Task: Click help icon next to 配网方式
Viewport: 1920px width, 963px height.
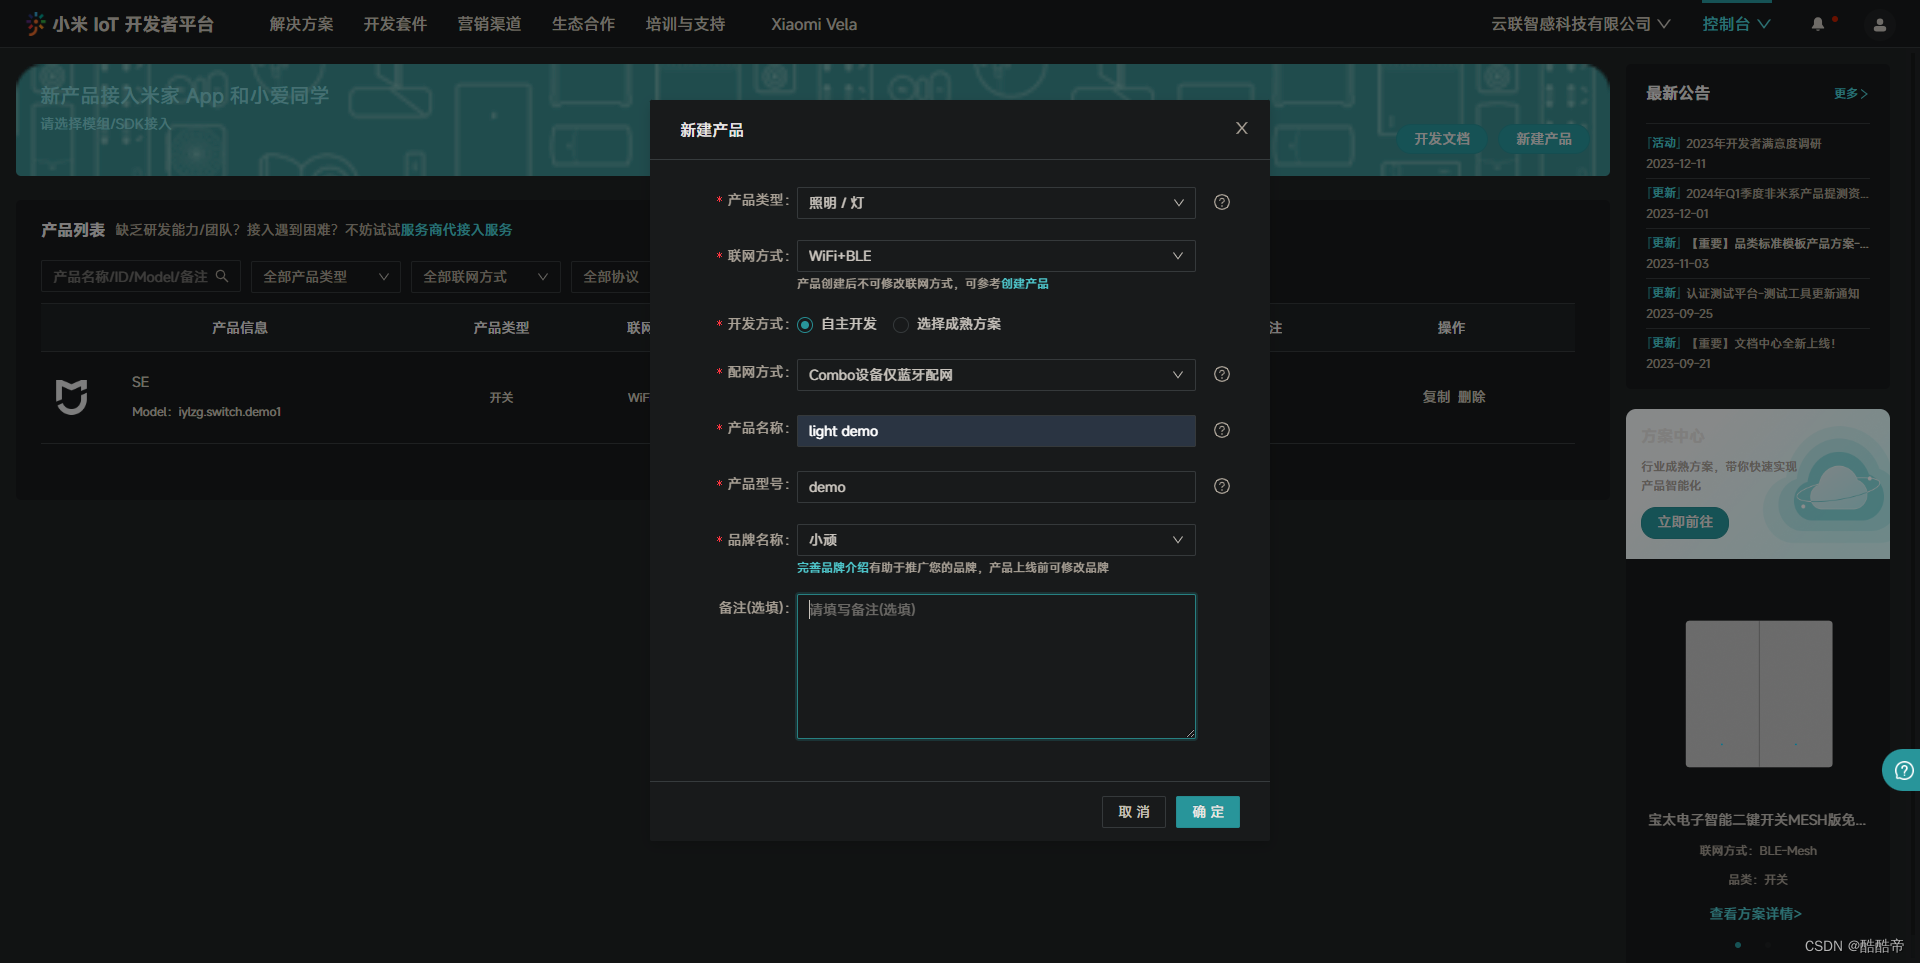Action: 1221,374
